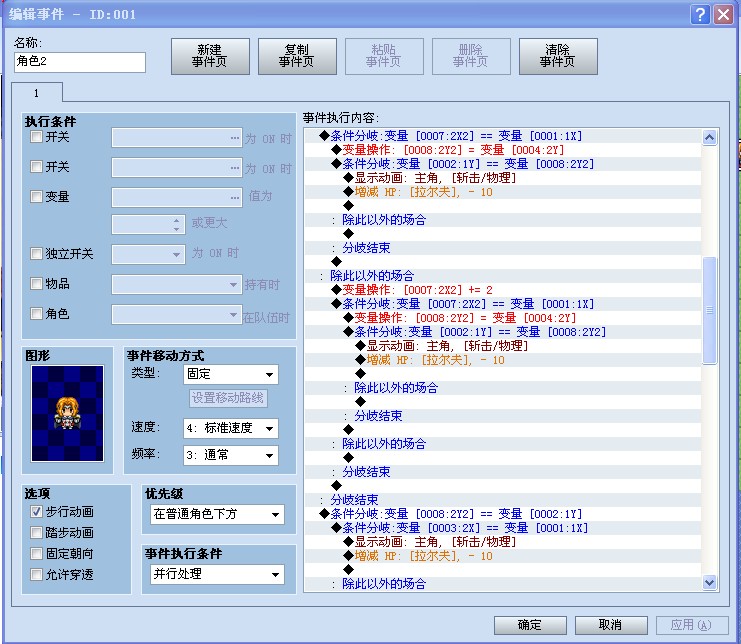
Task: Check the 允许穿透 option
Action: point(36,575)
